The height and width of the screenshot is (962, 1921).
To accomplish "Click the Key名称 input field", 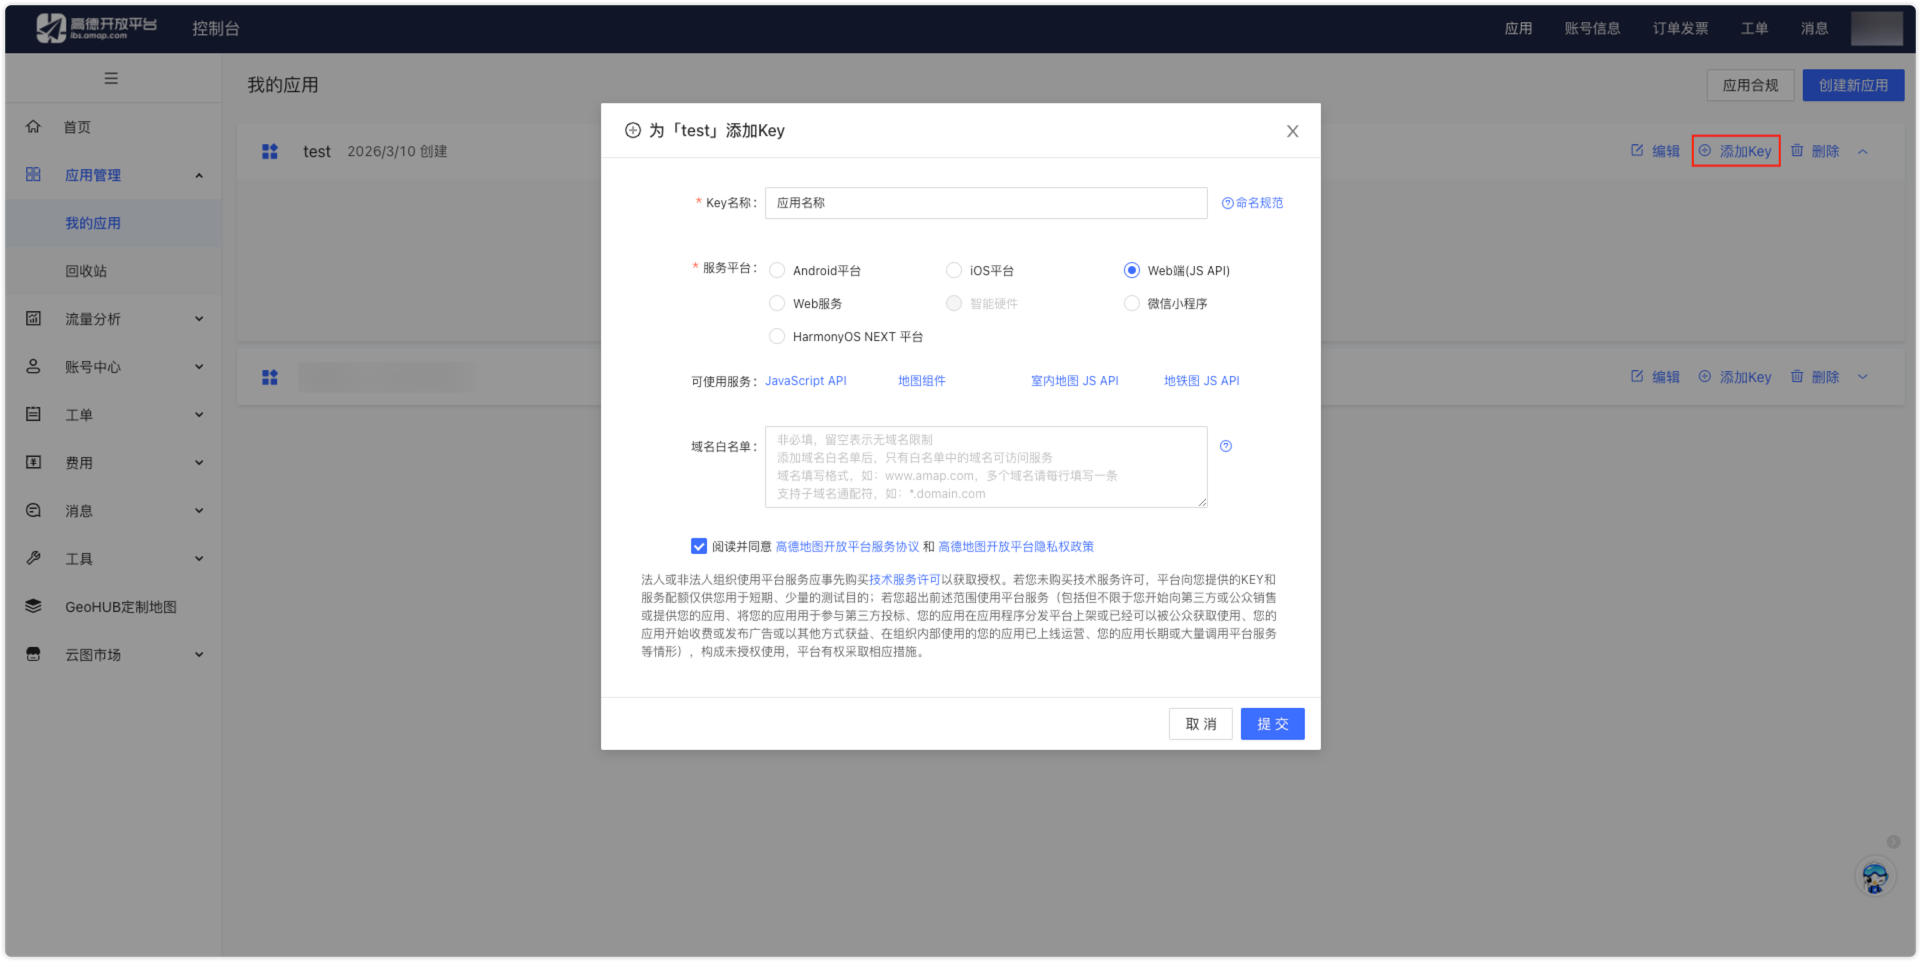I will coord(985,203).
